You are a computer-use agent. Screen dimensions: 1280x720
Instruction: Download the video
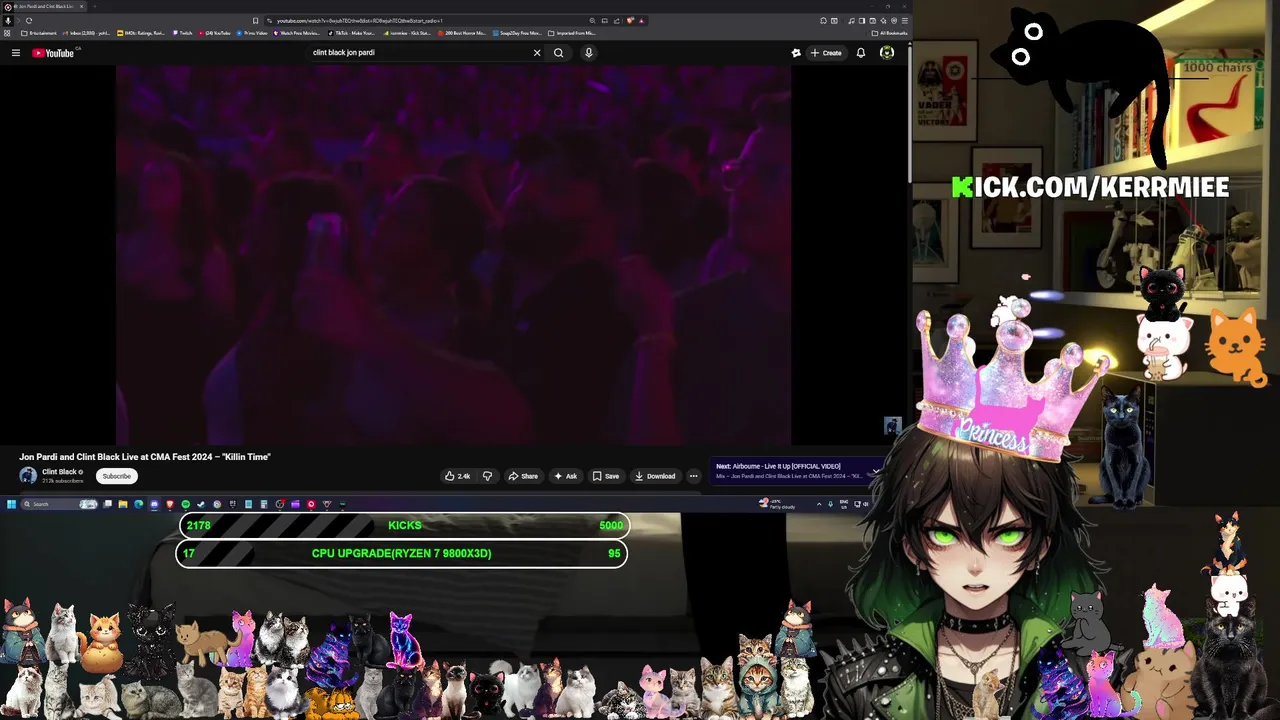655,476
